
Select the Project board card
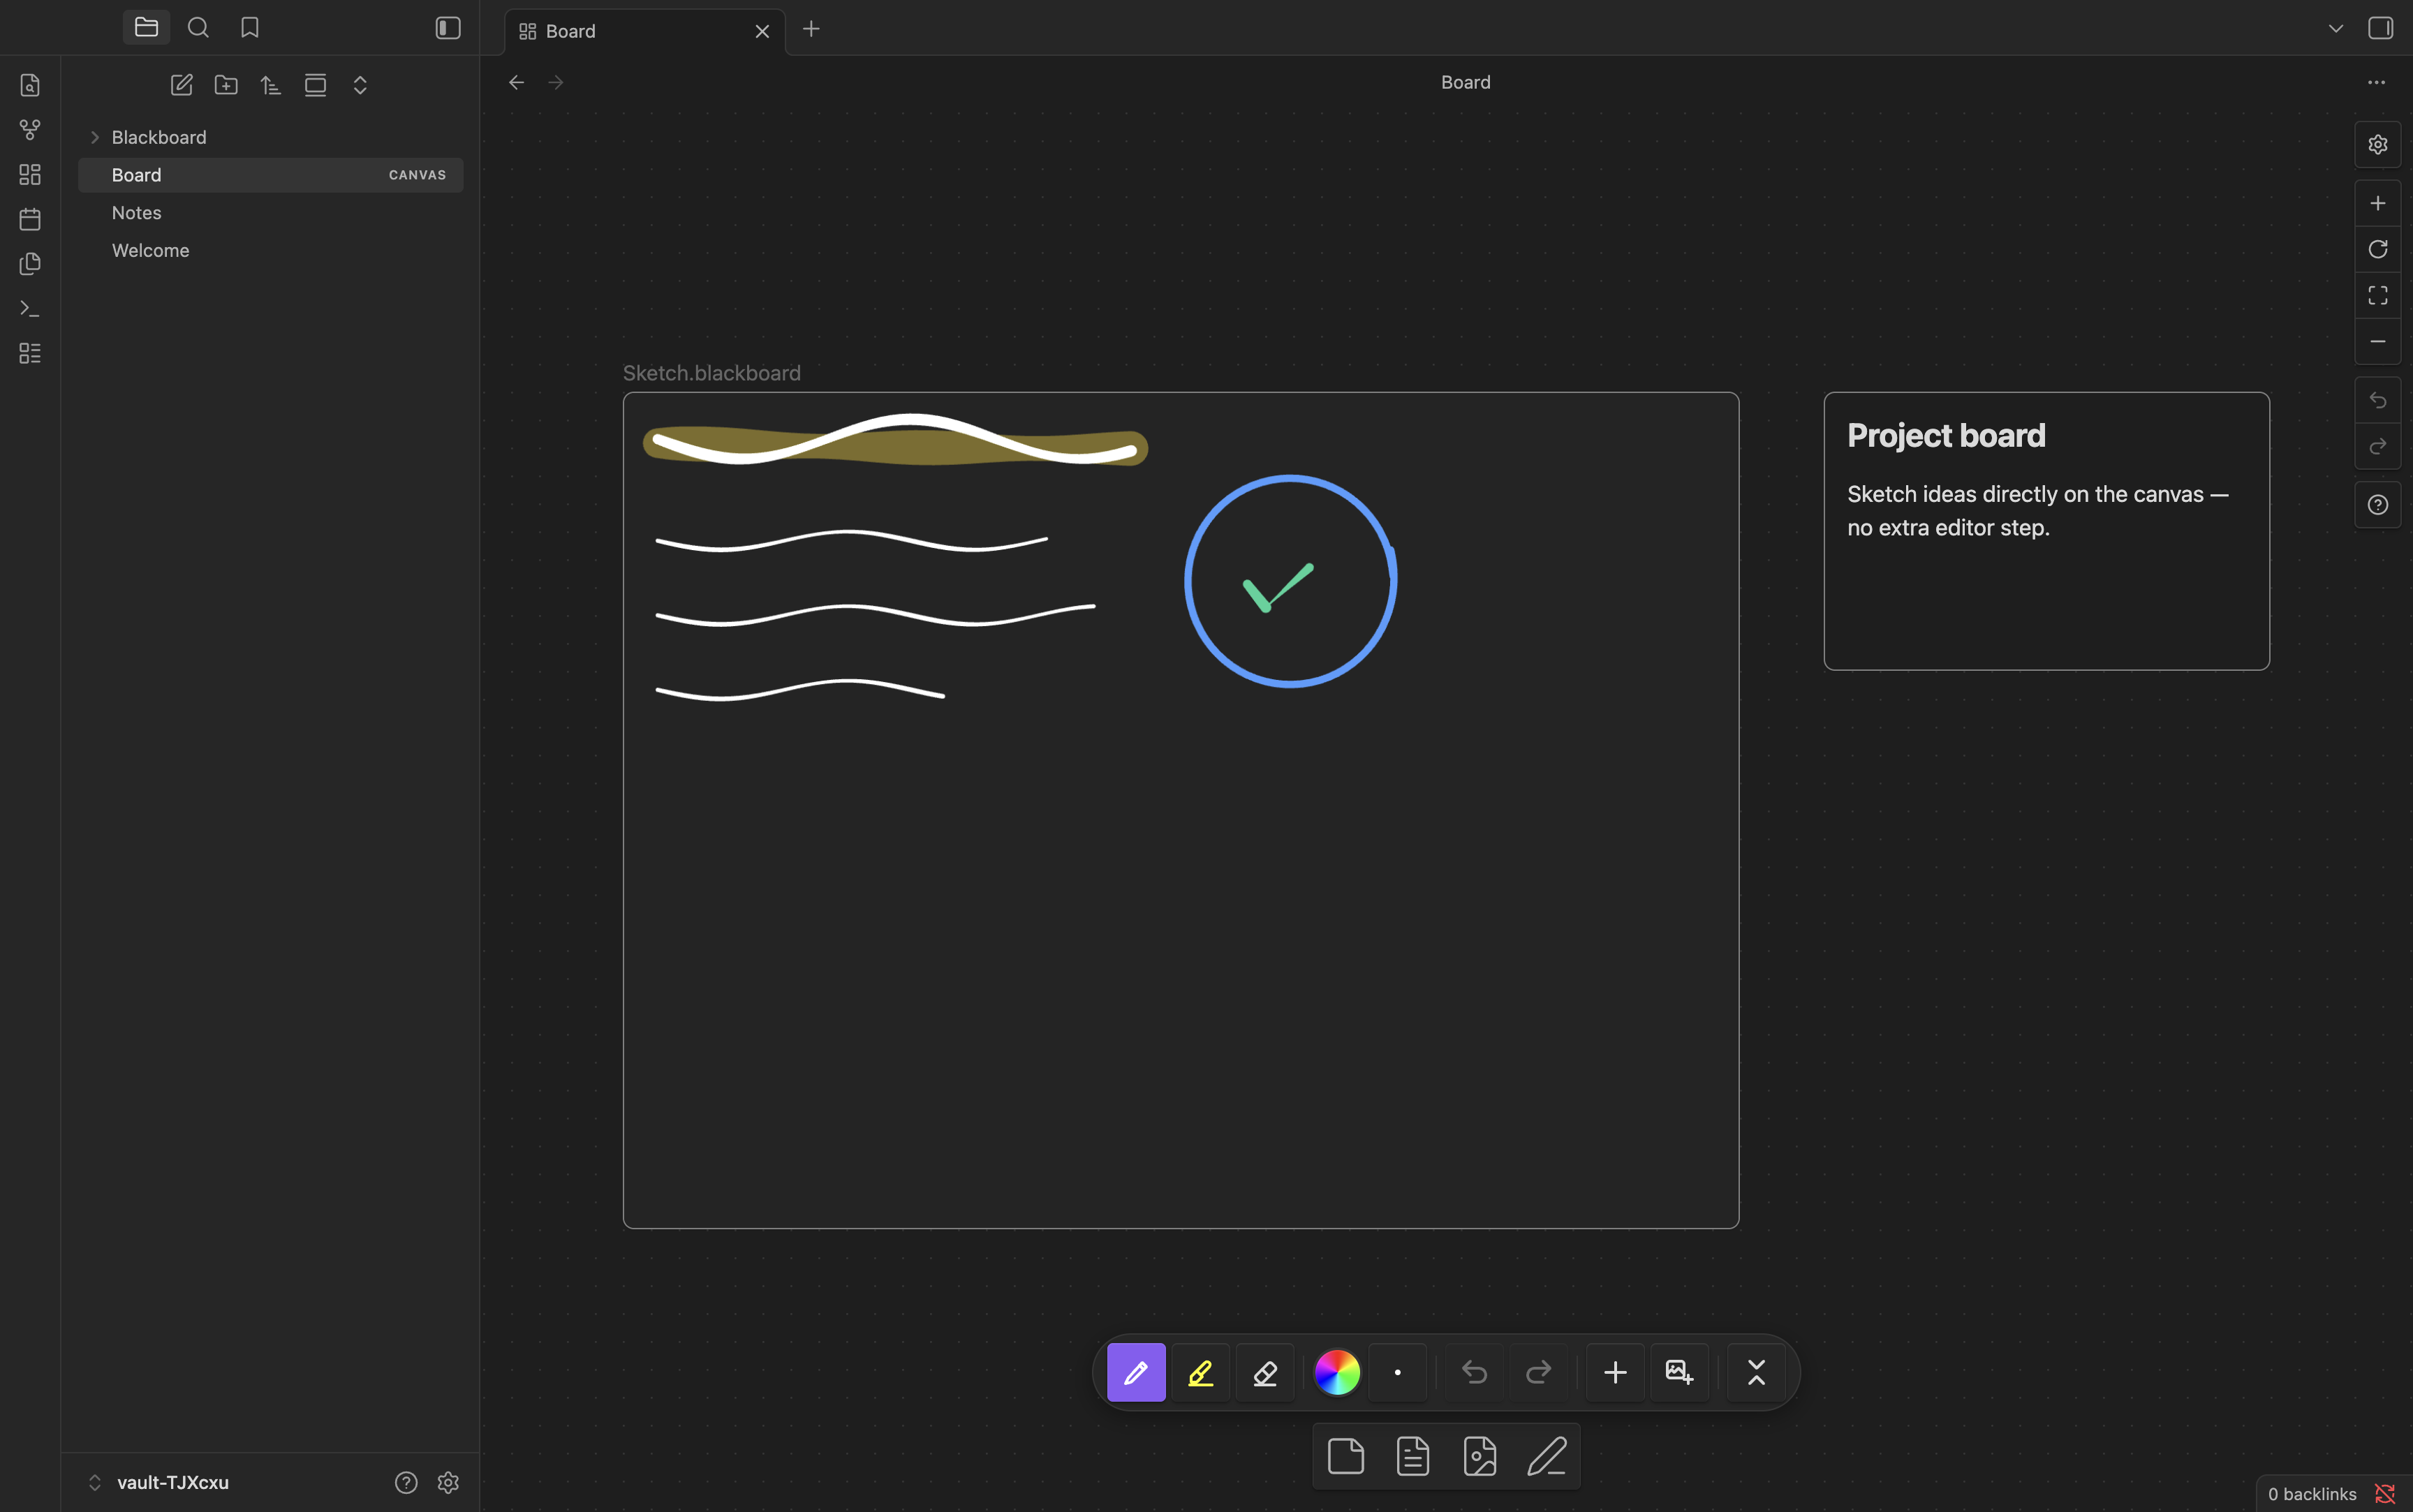tap(2046, 531)
